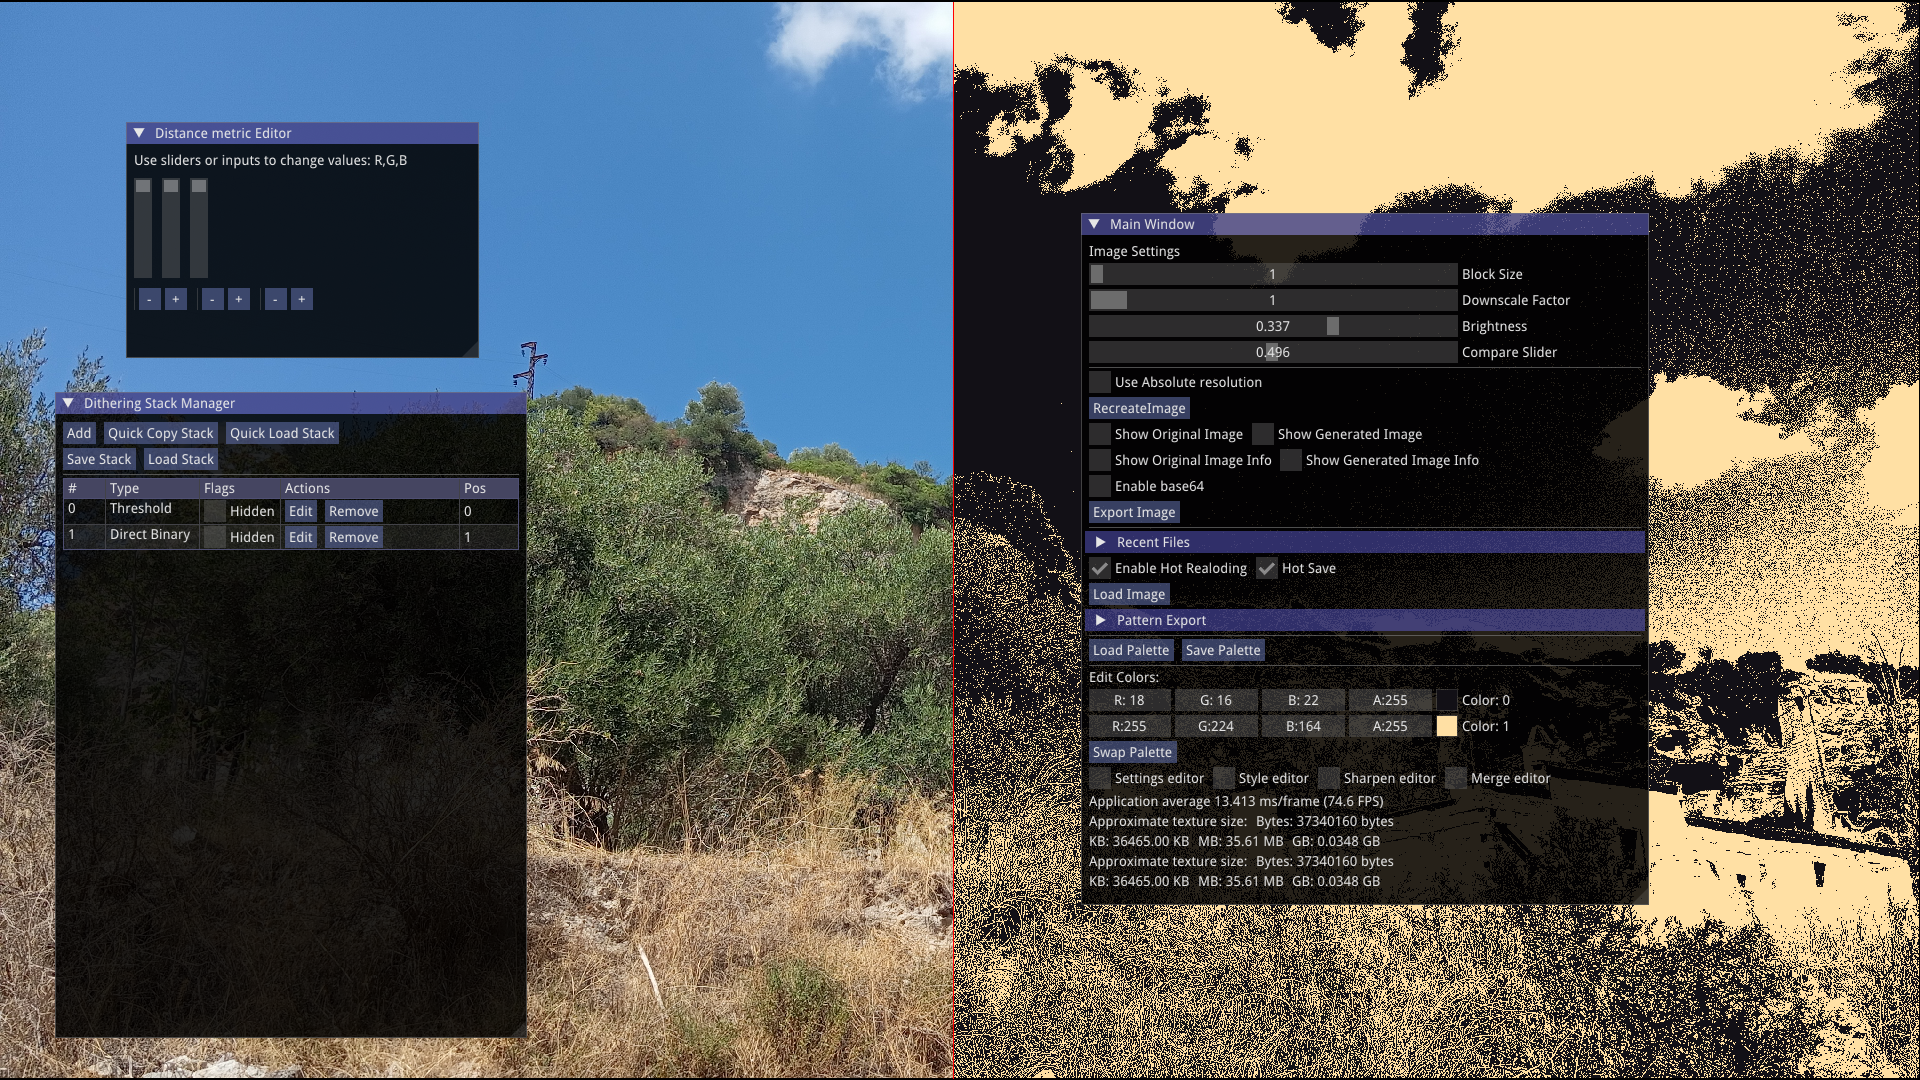Click the Color 1 cream swatch
This screenshot has height=1080, width=1920.
pyautogui.click(x=1446, y=726)
